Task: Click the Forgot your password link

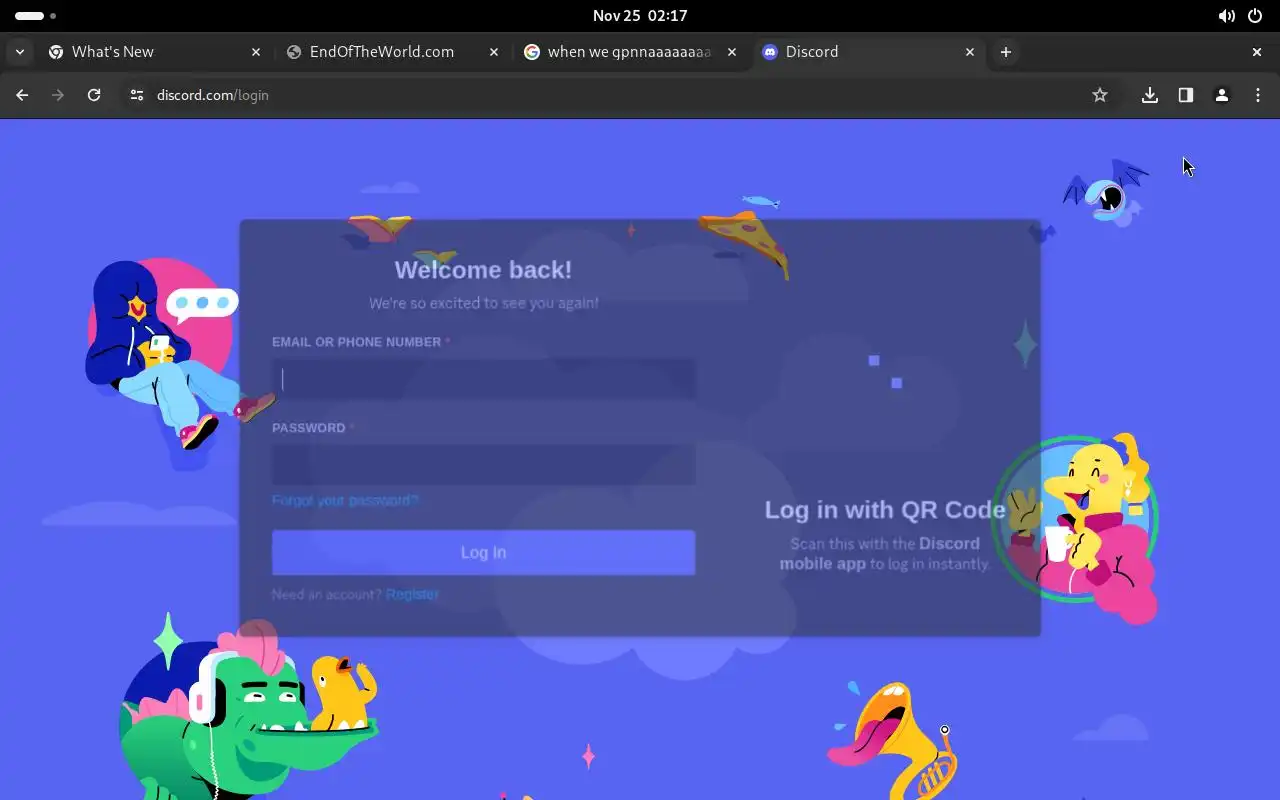Action: pos(345,500)
